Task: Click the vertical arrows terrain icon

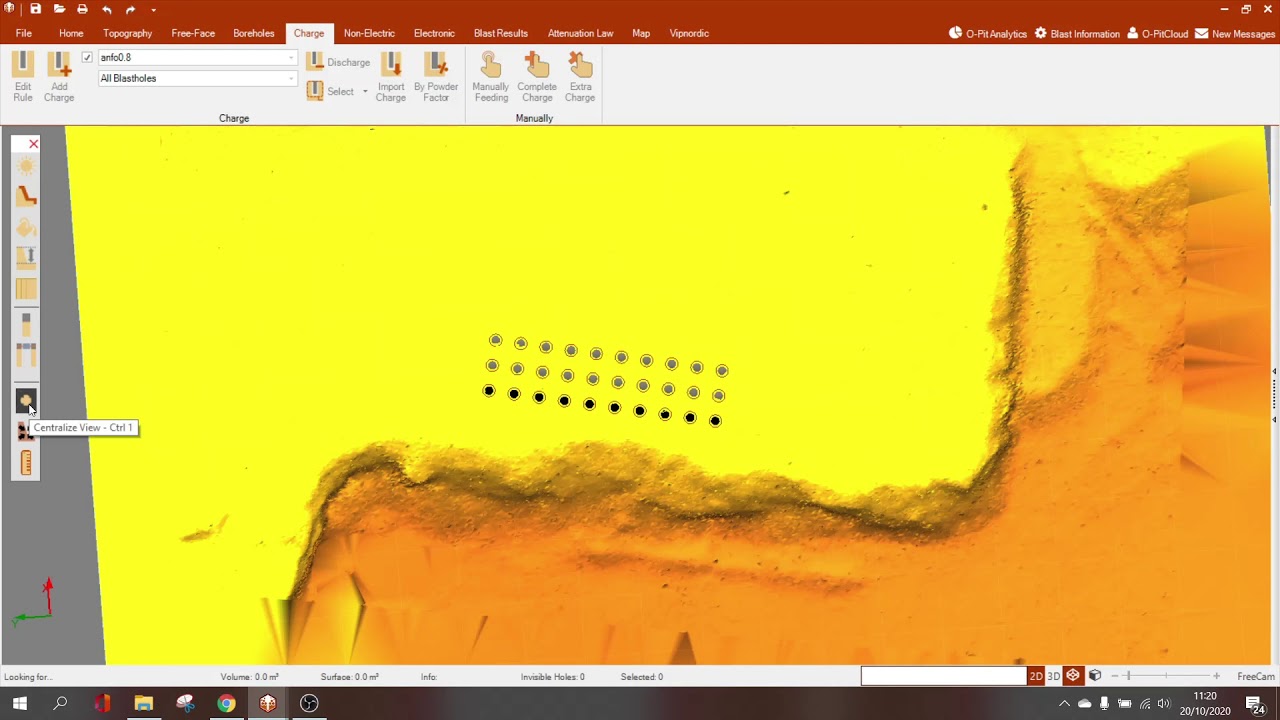Action: 26,258
